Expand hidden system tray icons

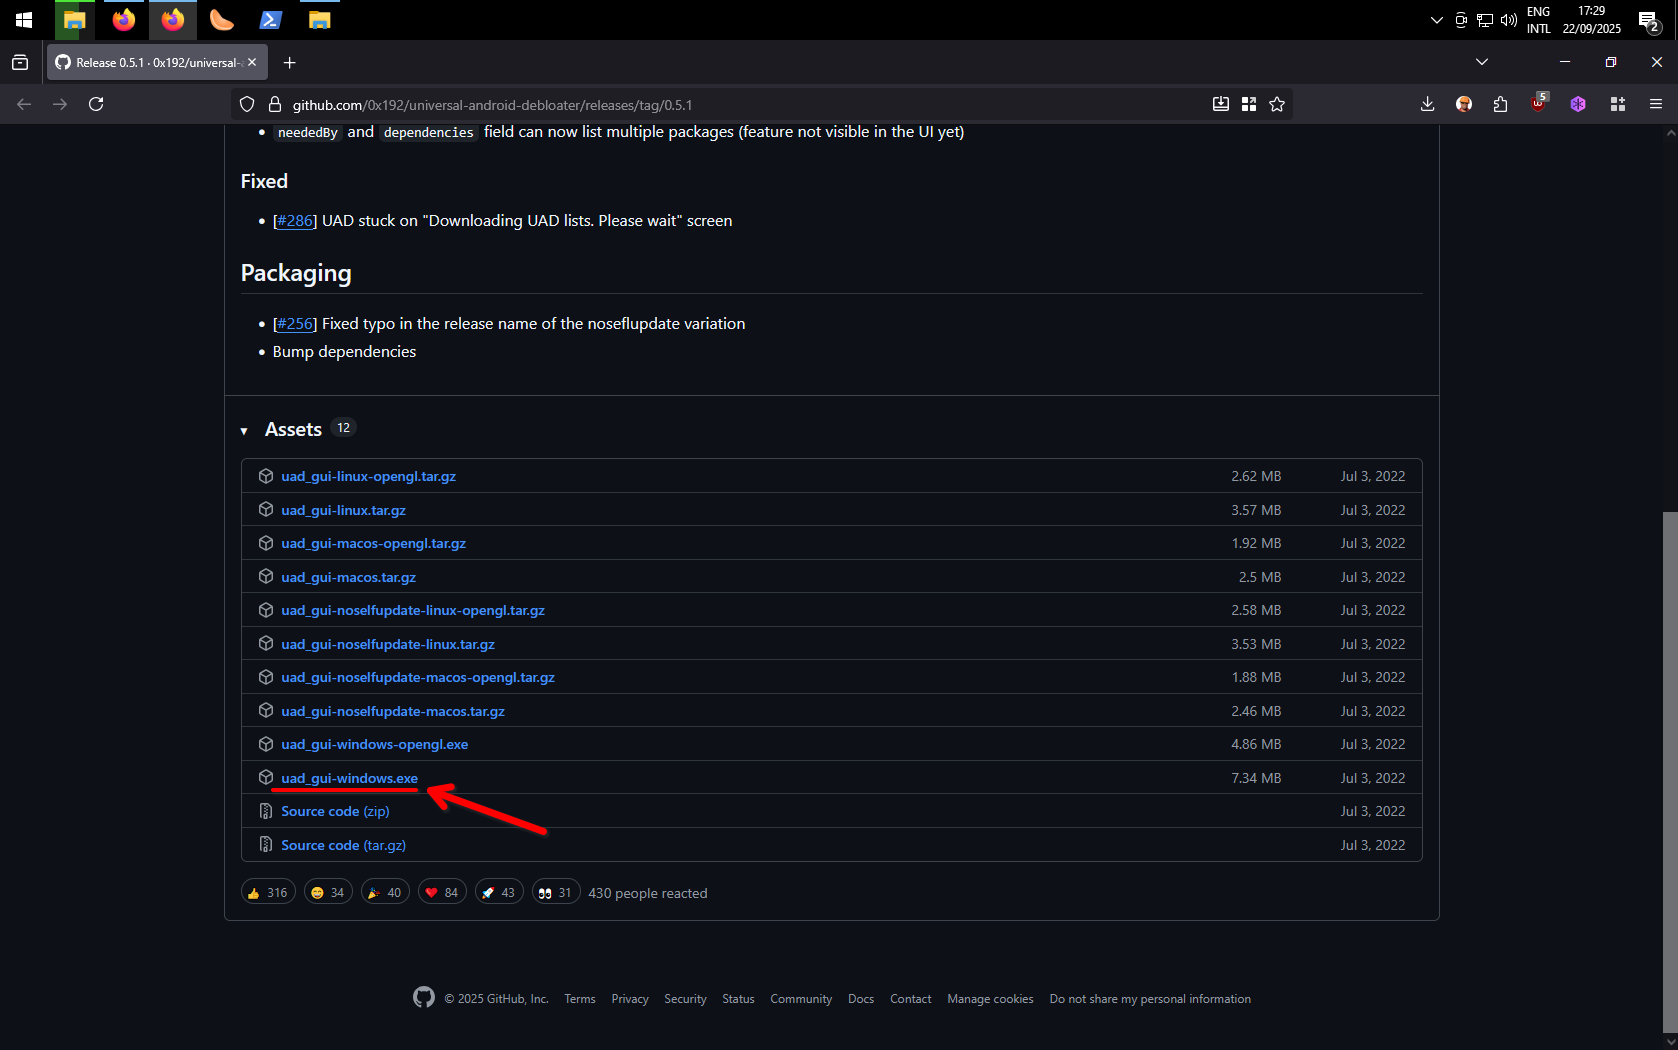pyautogui.click(x=1436, y=20)
